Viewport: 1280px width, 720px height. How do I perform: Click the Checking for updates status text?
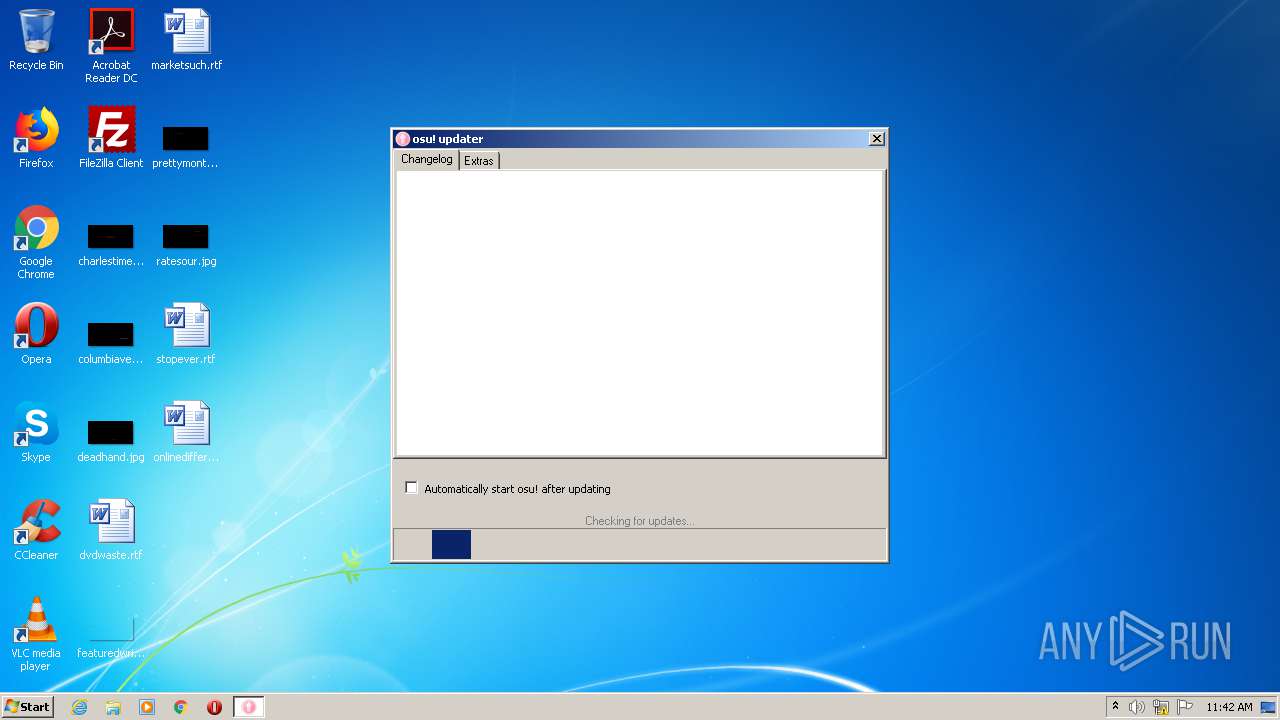pos(639,521)
